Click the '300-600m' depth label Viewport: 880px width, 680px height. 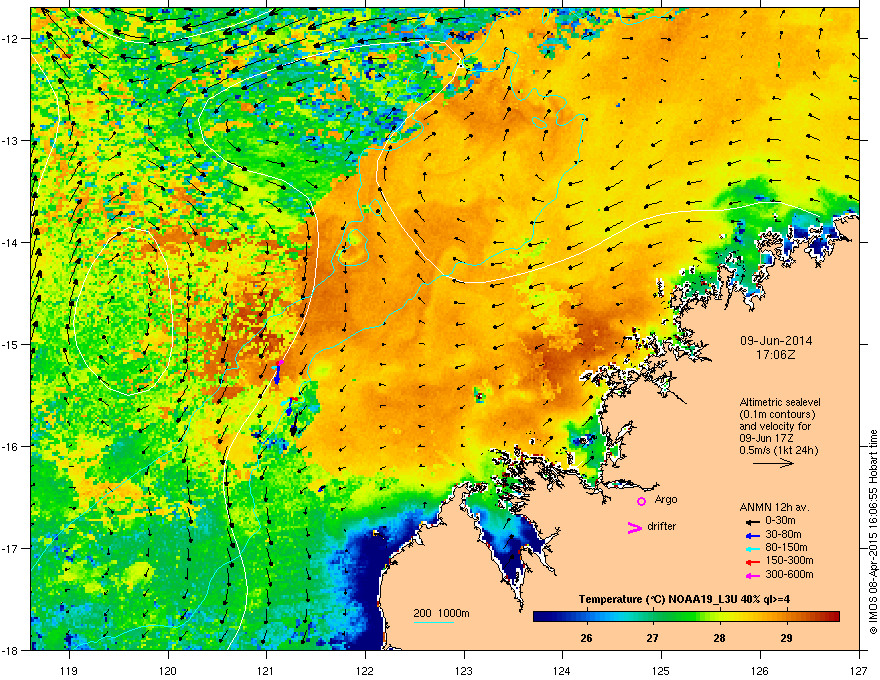point(789,574)
